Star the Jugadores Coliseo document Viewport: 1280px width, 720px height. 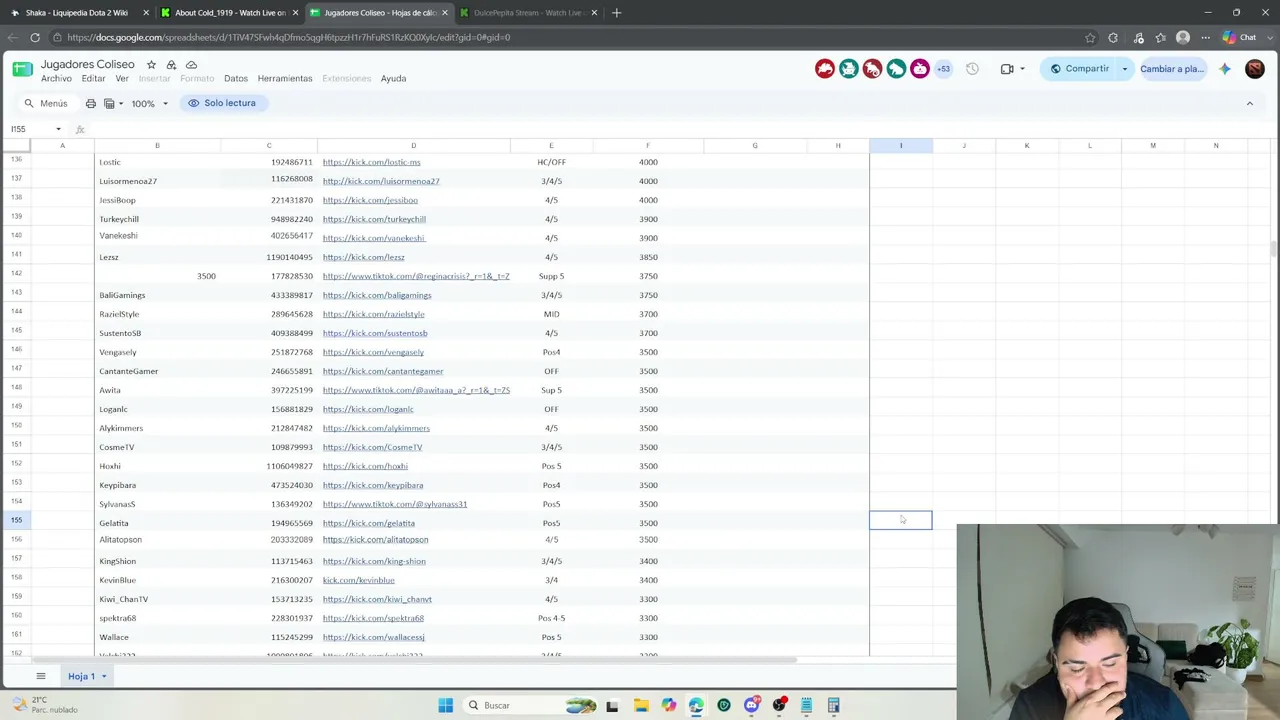pos(151,64)
